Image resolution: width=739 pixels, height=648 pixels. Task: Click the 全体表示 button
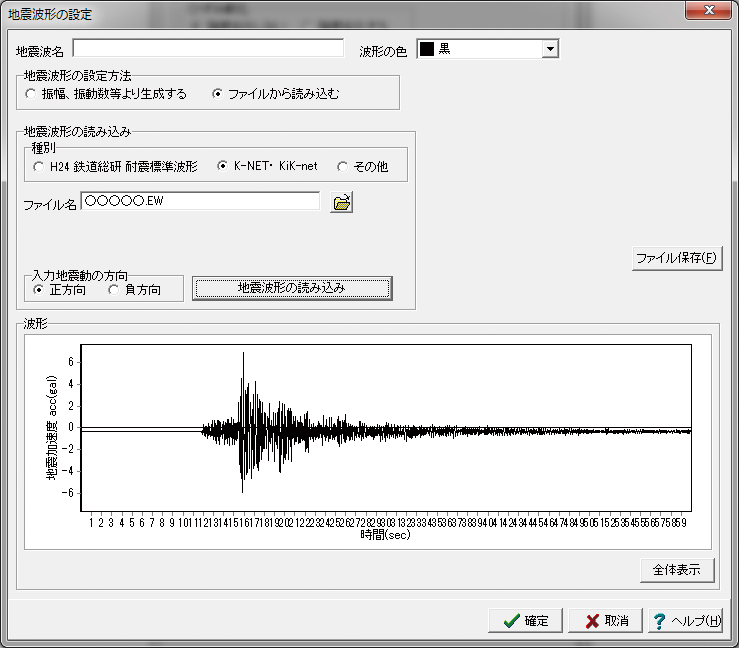coord(677,570)
